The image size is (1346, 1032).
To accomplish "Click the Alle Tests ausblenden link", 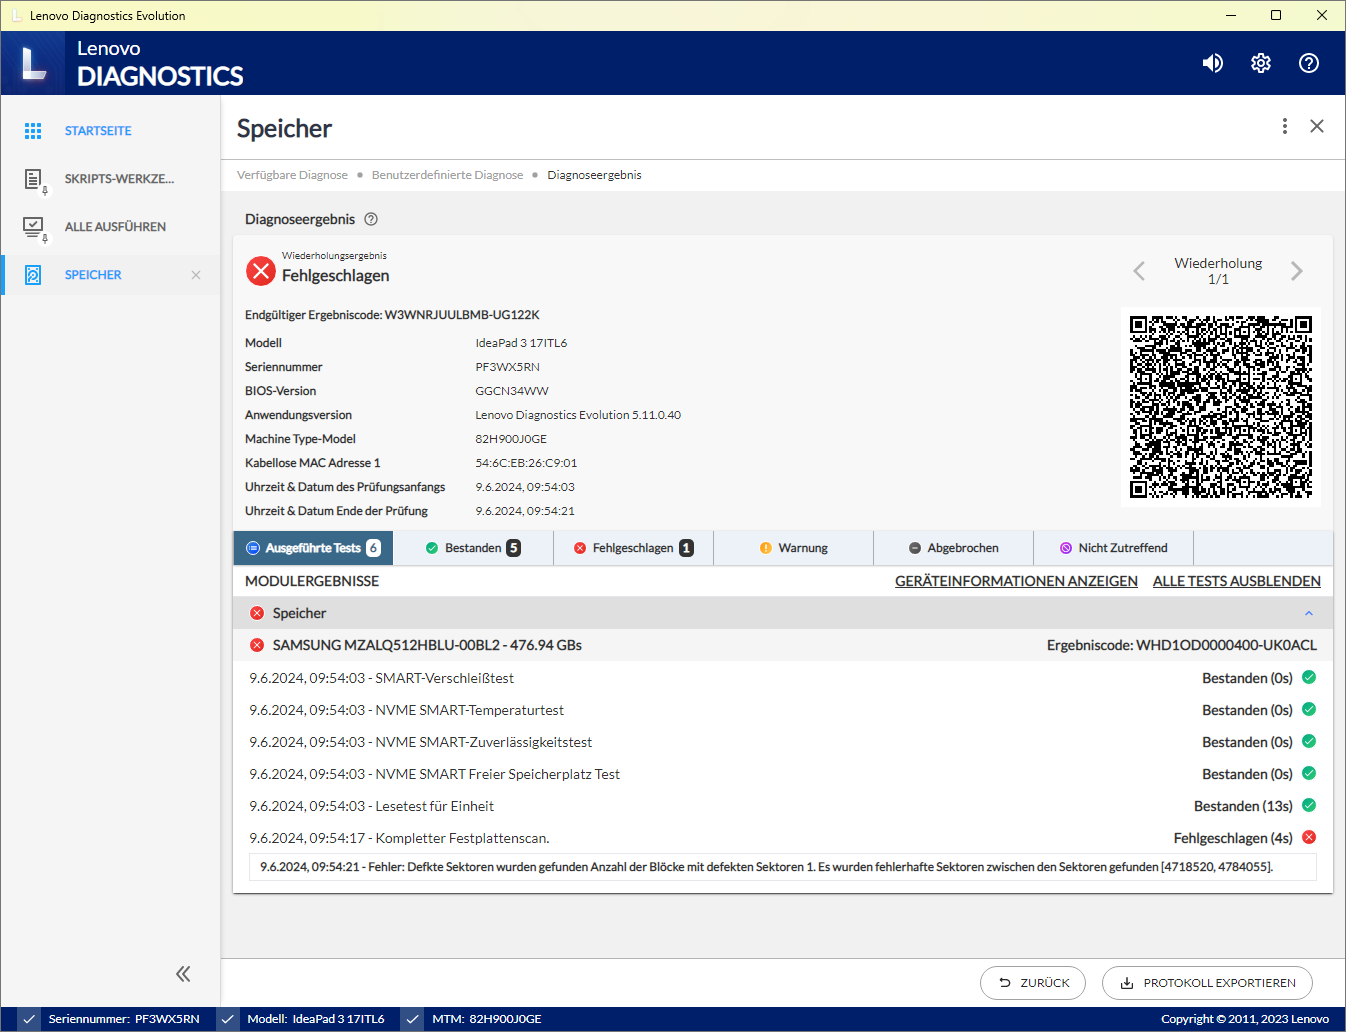I will (x=1237, y=581).
